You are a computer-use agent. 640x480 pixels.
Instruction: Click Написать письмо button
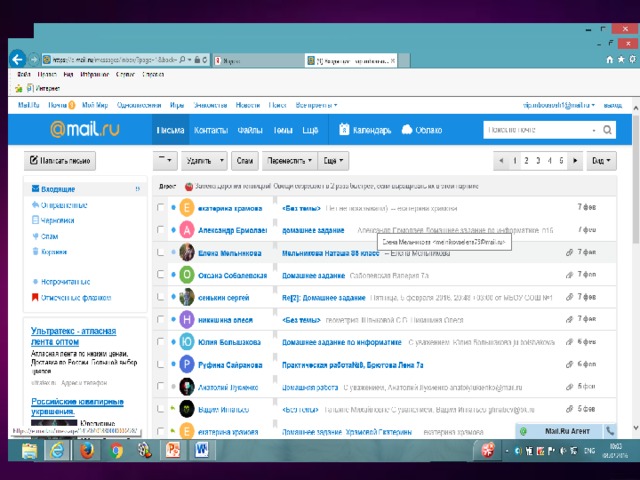point(60,160)
